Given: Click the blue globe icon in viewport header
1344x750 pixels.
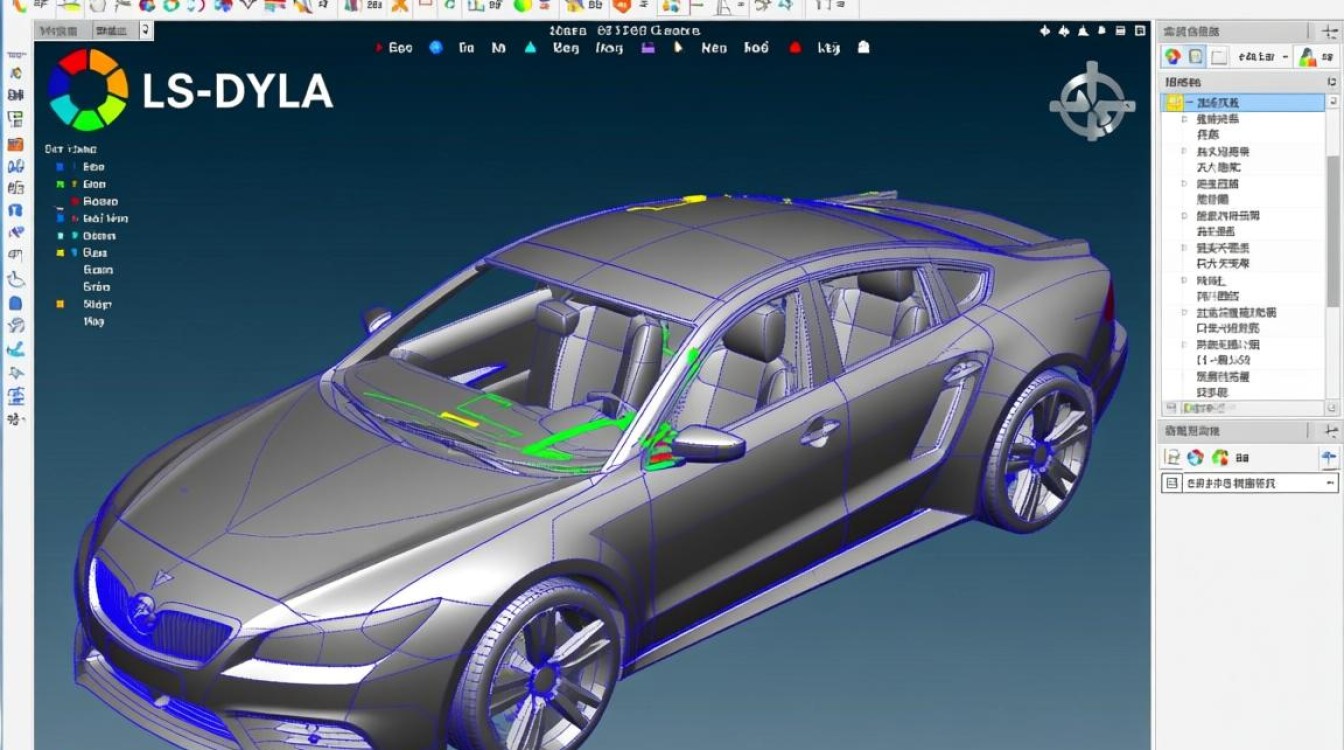Looking at the screenshot, I should [435, 47].
